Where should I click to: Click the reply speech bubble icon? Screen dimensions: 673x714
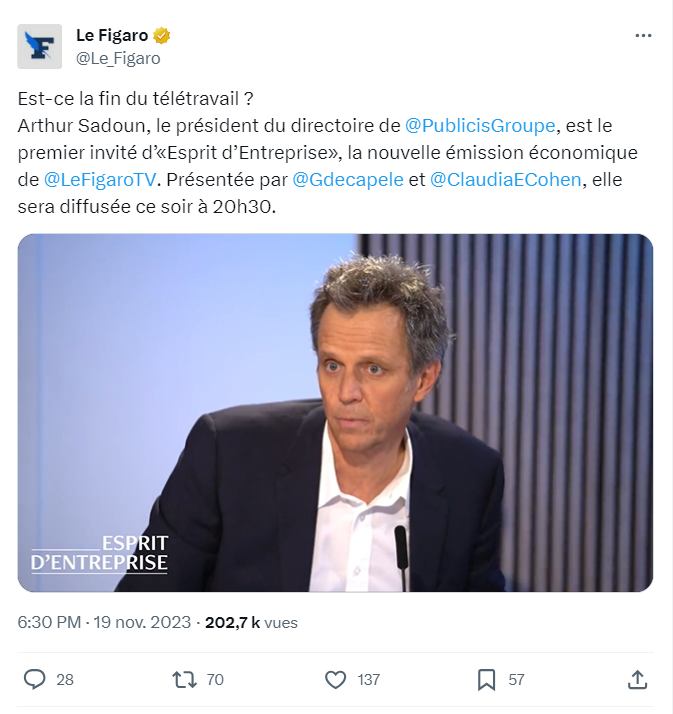tap(35, 679)
